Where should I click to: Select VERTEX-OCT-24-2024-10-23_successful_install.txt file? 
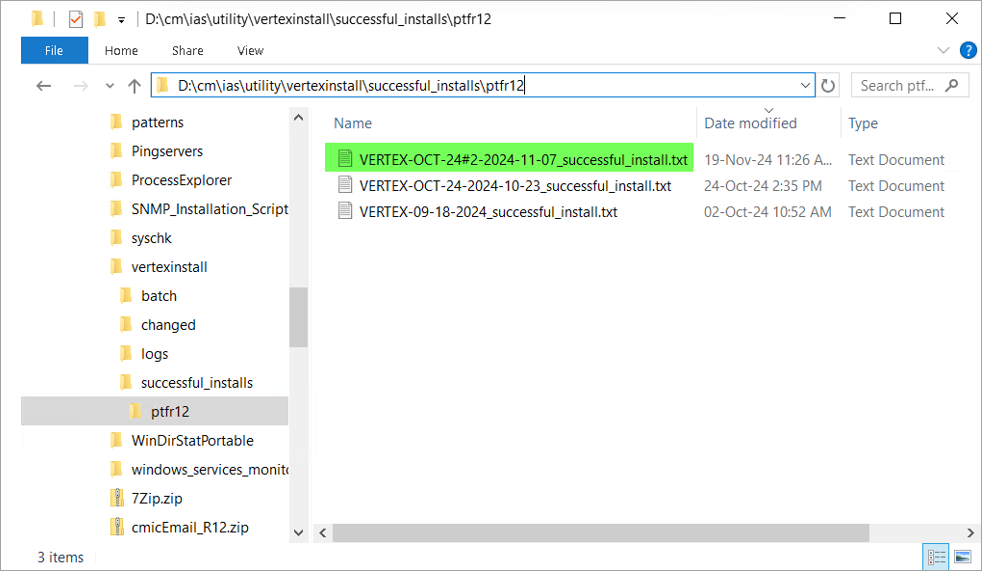pos(515,186)
